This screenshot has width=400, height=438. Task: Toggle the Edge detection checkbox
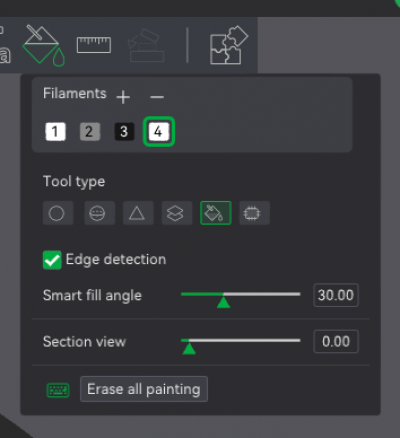52,260
